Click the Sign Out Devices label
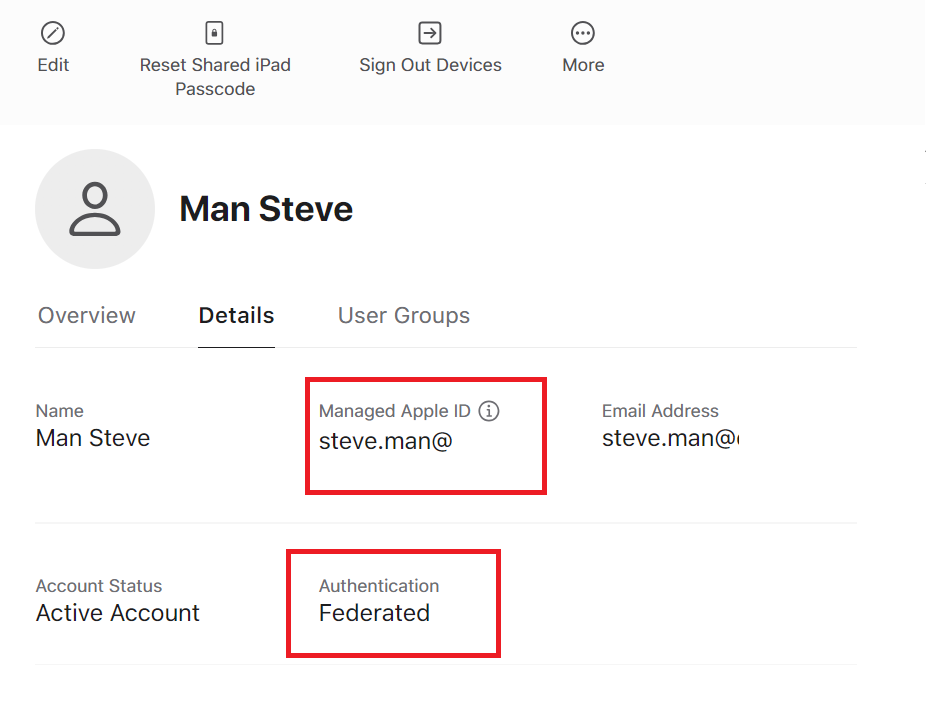926x712 pixels. [x=430, y=65]
